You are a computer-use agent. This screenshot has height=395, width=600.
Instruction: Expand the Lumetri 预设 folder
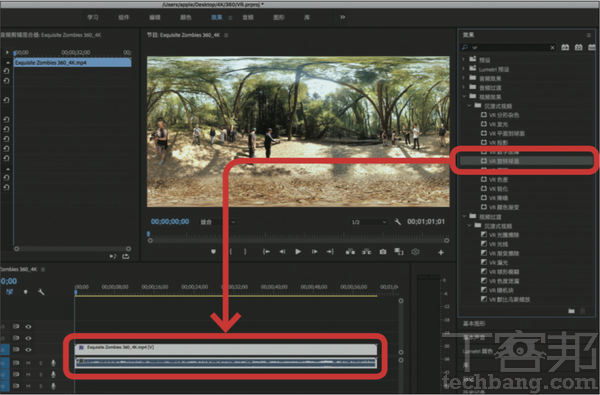463,69
